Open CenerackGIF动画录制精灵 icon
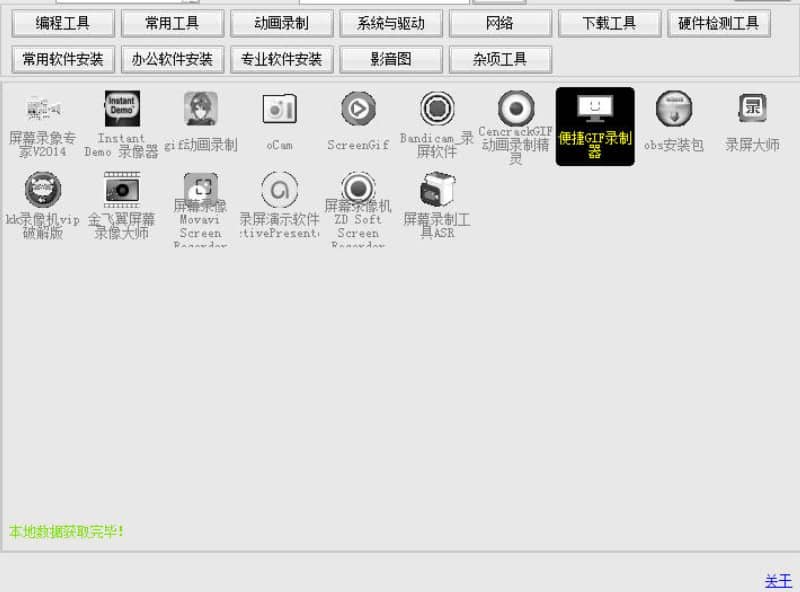 [516, 108]
